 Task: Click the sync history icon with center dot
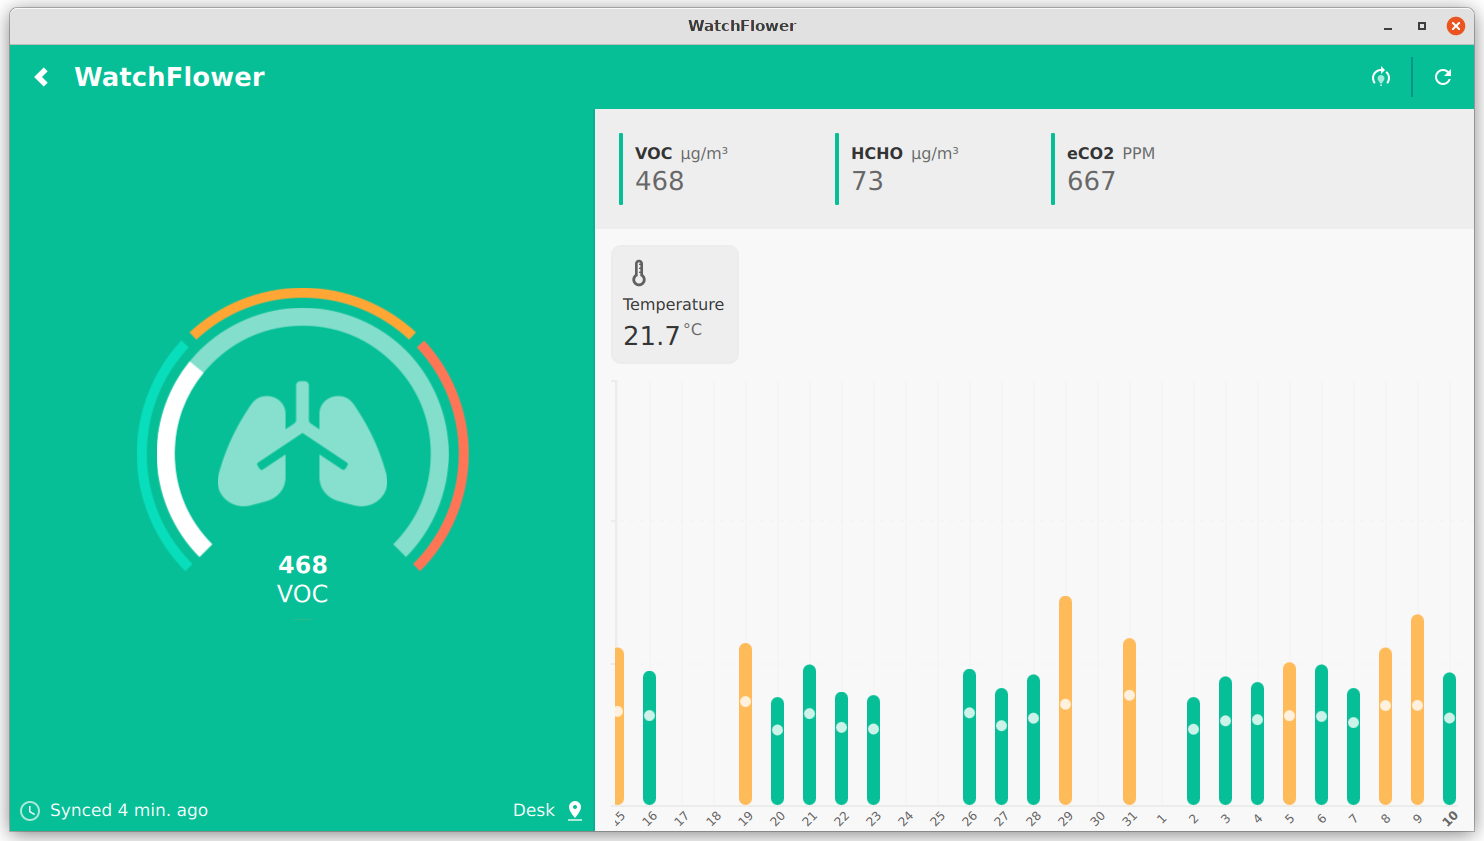[x=1381, y=77]
